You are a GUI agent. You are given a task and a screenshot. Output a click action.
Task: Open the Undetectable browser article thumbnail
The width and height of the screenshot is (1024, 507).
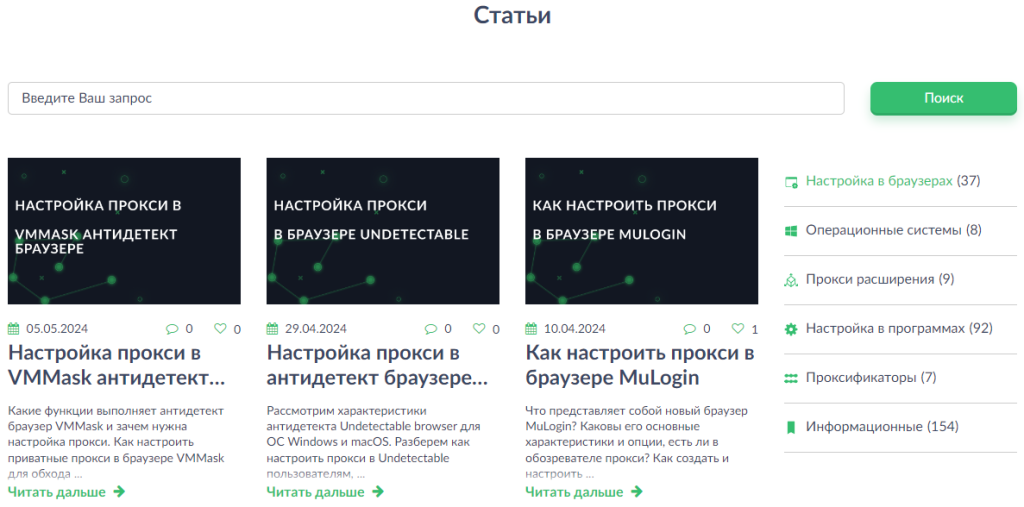coord(383,231)
